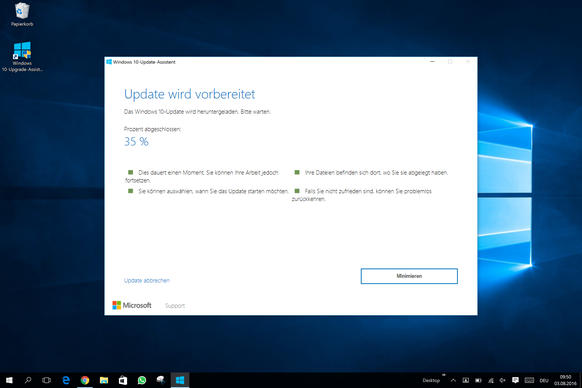The width and height of the screenshot is (582, 388).
Task: Launch Microsoft Edge from the taskbar
Action: [66, 380]
